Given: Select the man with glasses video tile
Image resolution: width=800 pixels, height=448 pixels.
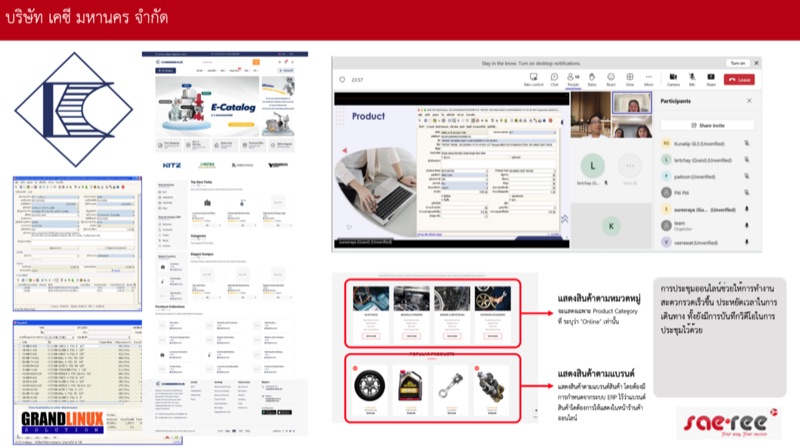Looking at the screenshot, I should [591, 115].
